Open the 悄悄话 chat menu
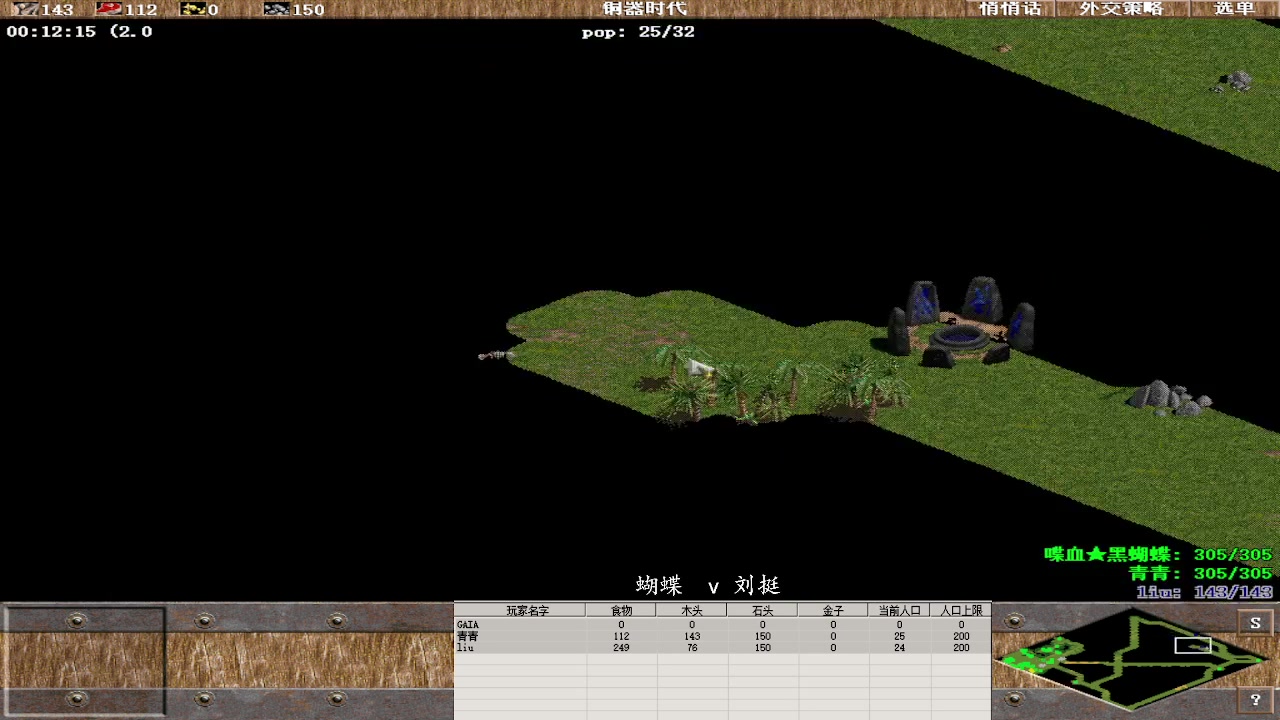Image resolution: width=1280 pixels, height=720 pixels. click(x=1010, y=9)
